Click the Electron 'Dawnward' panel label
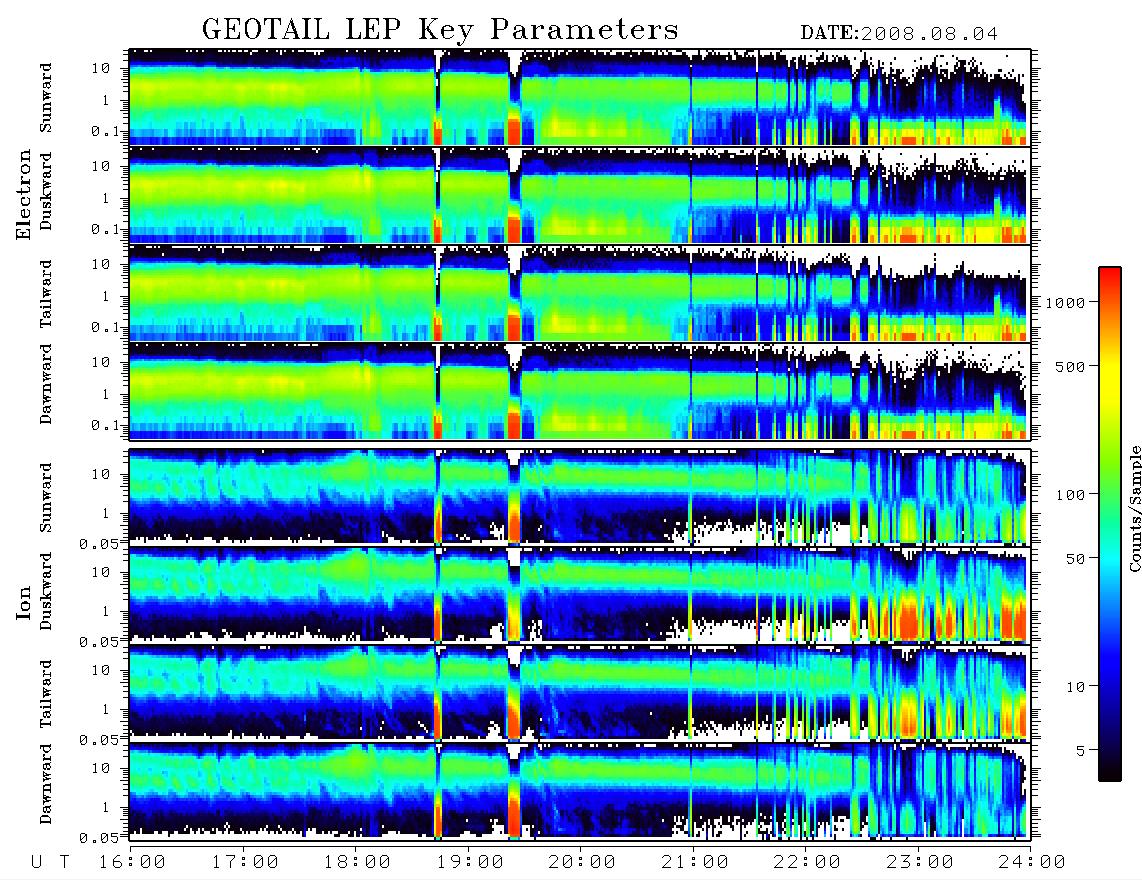Viewport: 1142px width, 880px height. (46, 384)
